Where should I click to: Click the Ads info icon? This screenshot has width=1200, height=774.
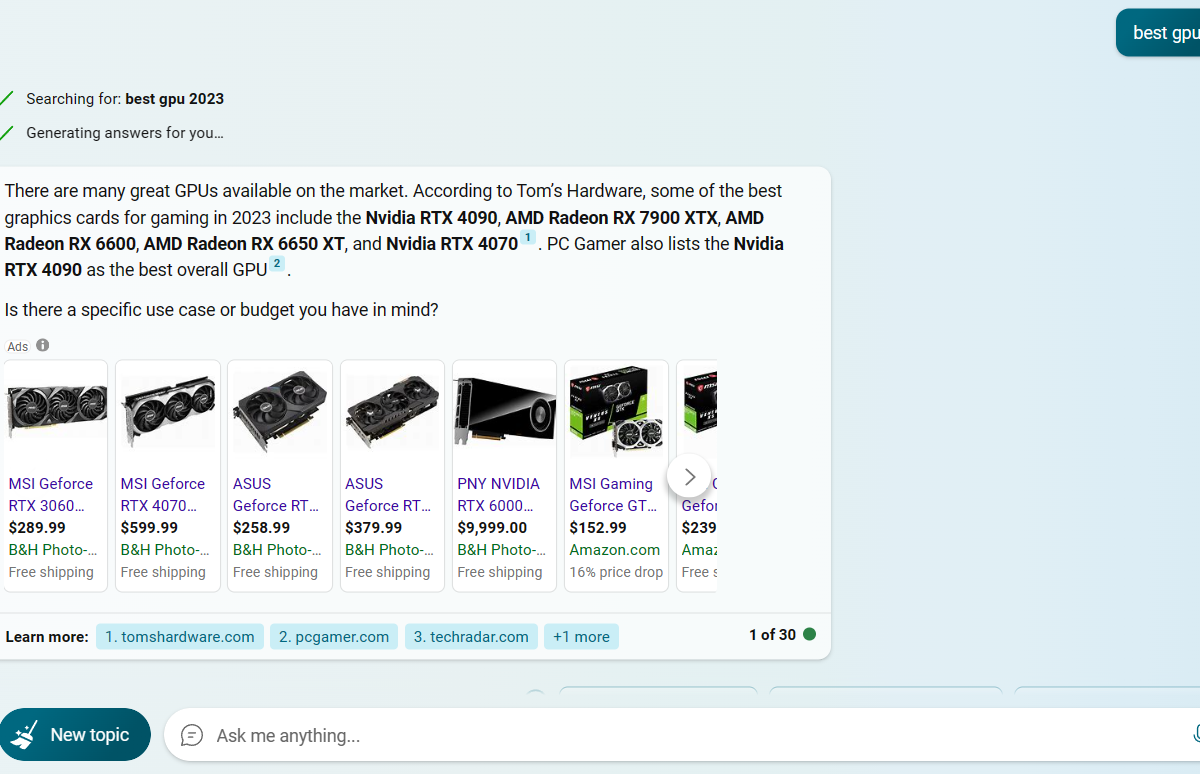(42, 345)
